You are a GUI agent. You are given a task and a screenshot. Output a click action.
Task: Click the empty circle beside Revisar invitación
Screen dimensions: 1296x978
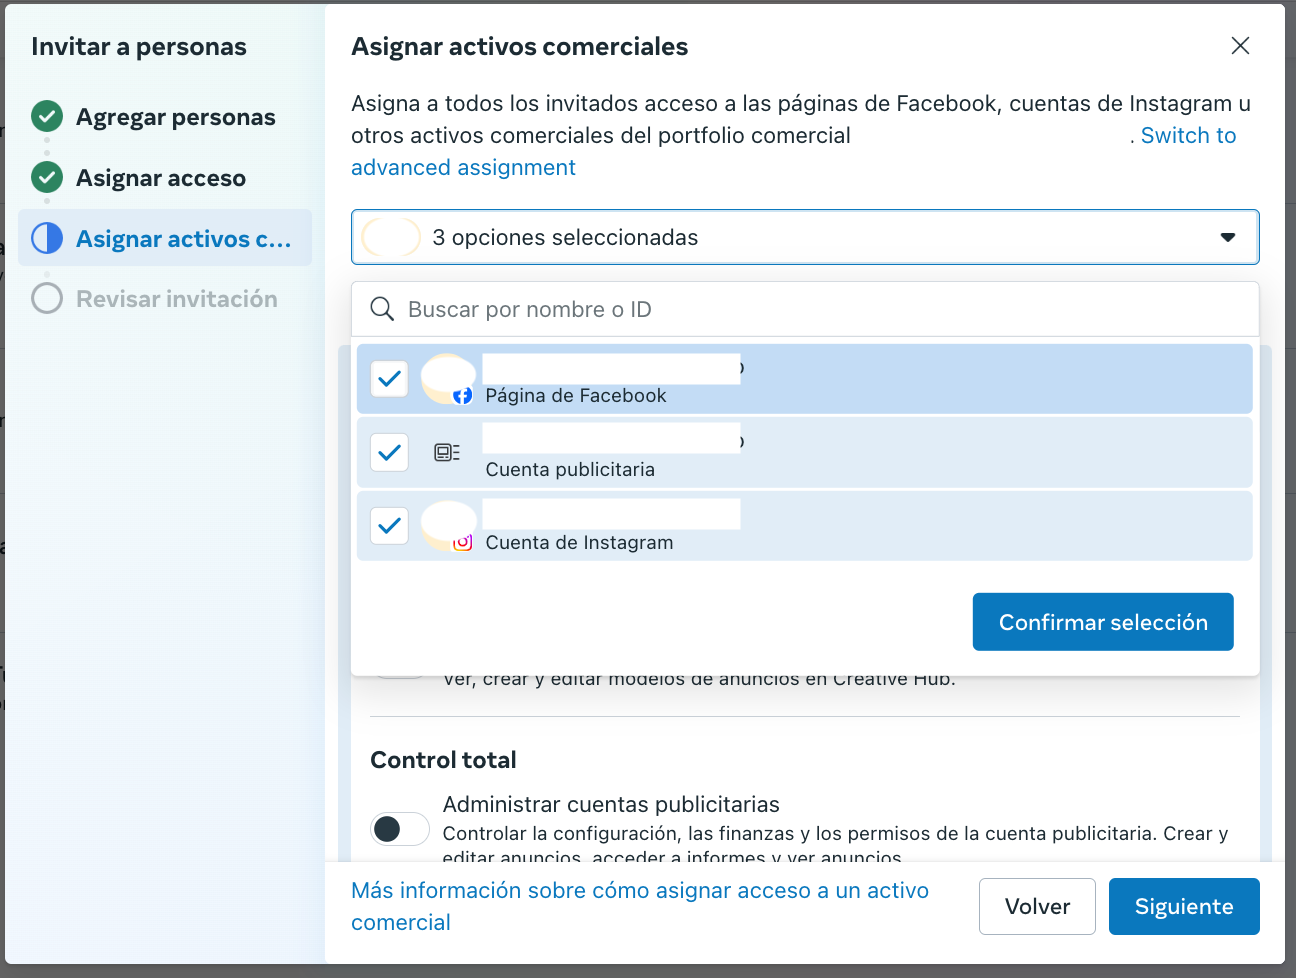[47, 298]
